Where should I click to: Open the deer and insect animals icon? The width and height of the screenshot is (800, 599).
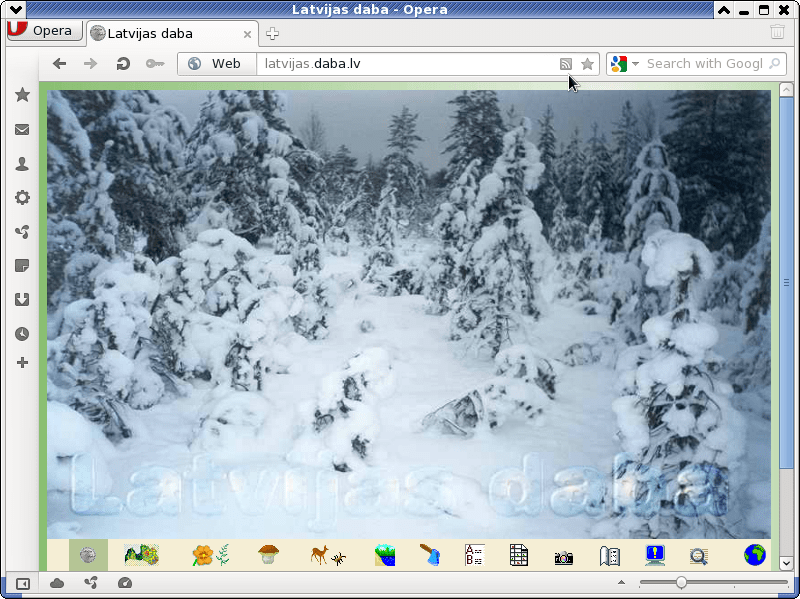pyautogui.click(x=328, y=555)
